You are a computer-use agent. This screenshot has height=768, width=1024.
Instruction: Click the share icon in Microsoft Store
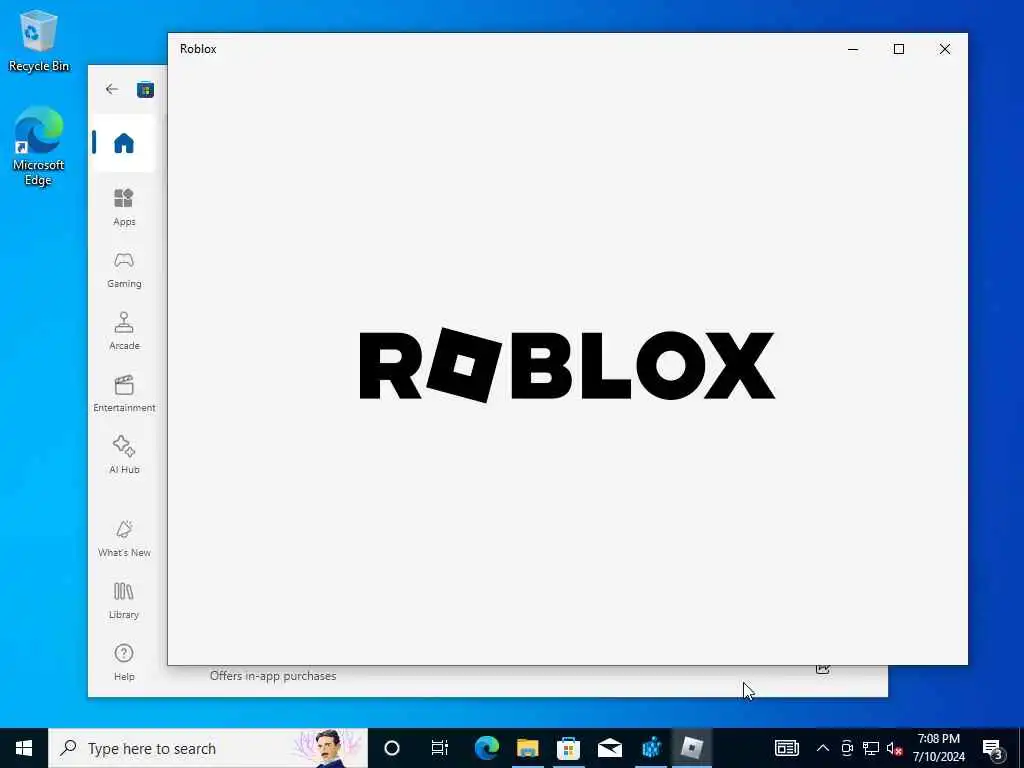tap(823, 669)
